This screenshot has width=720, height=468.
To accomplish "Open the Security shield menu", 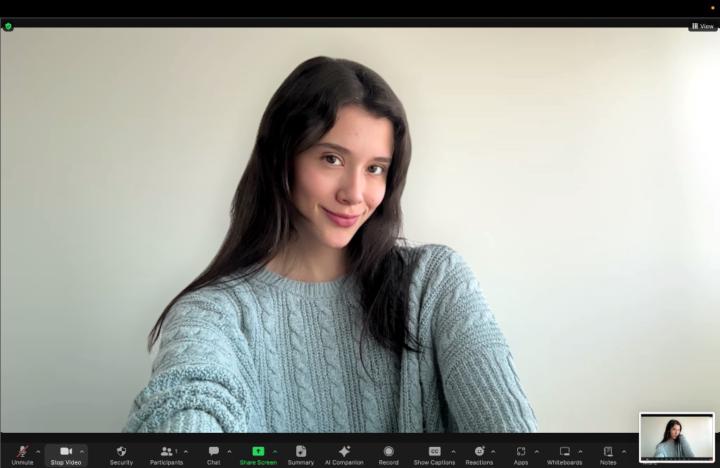I will coord(121,455).
